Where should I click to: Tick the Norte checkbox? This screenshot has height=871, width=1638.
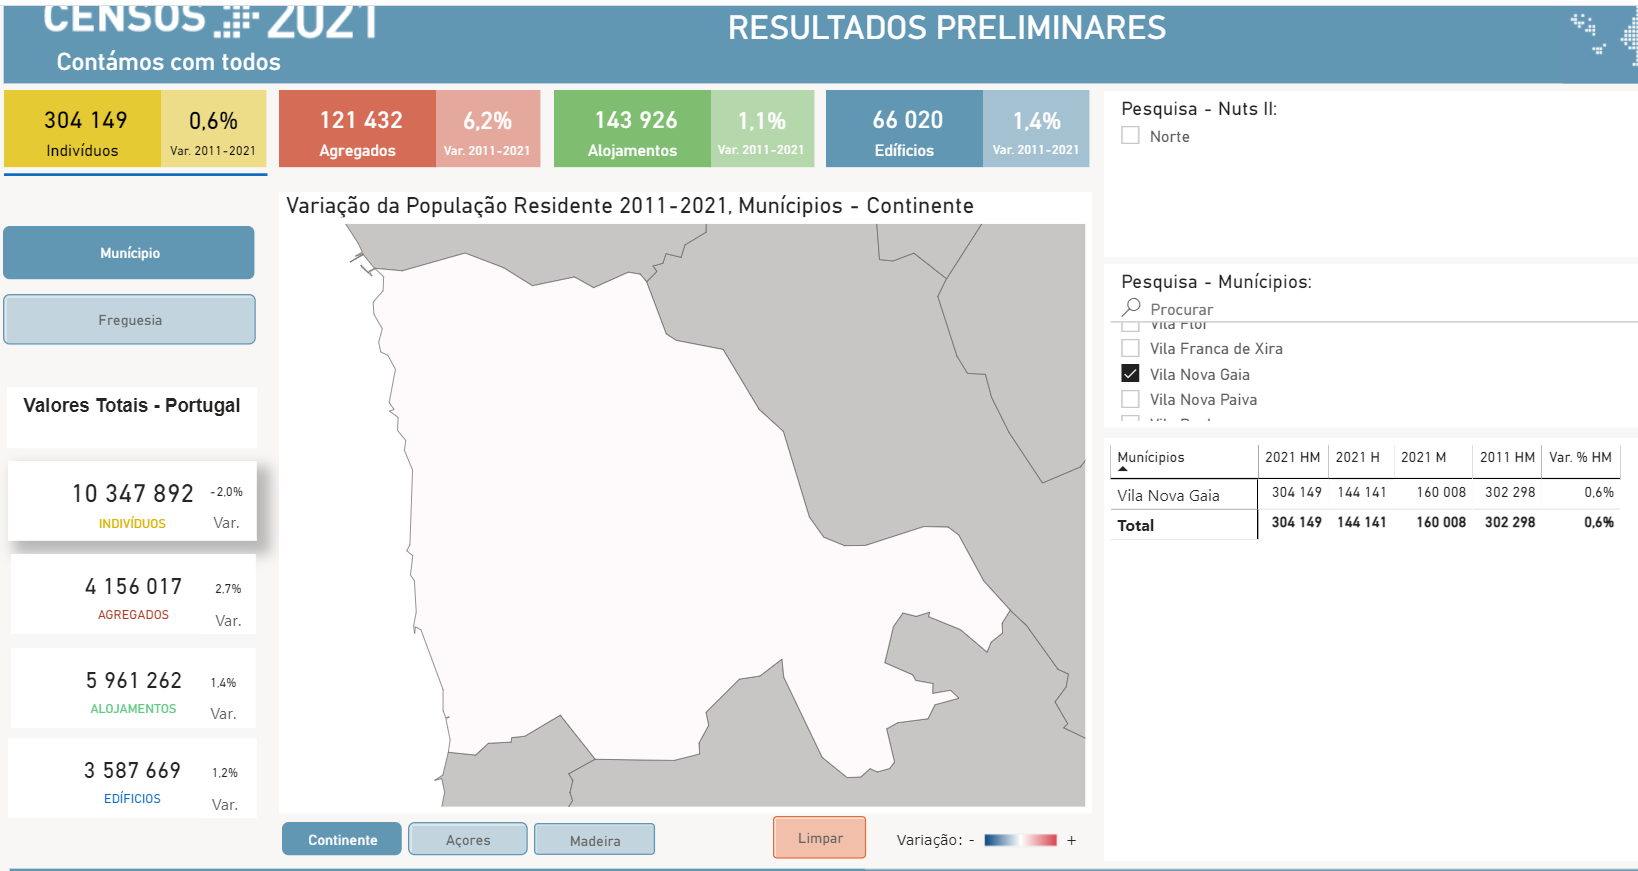[1130, 136]
